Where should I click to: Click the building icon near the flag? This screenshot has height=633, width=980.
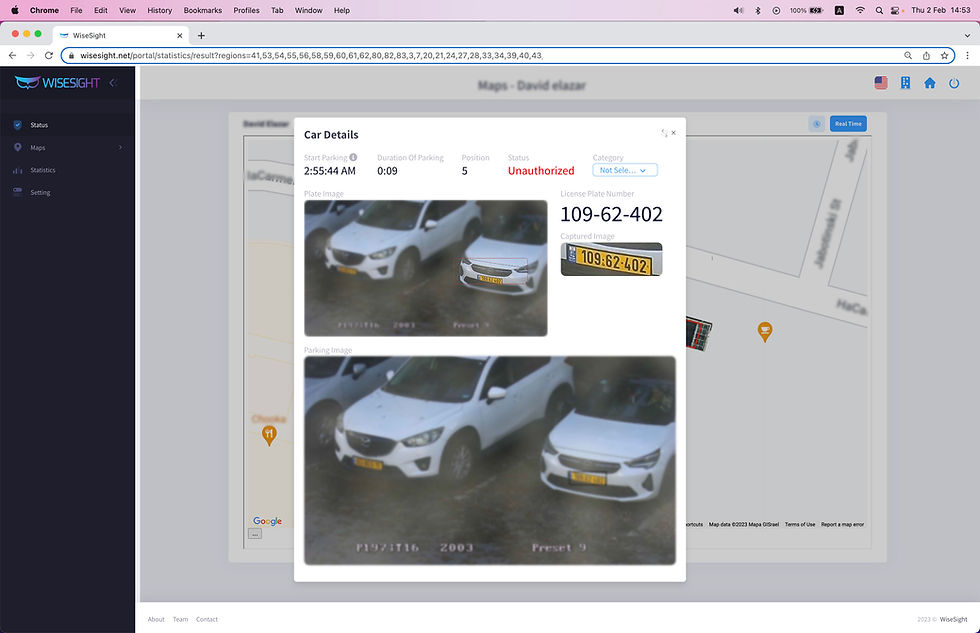pyautogui.click(x=904, y=83)
